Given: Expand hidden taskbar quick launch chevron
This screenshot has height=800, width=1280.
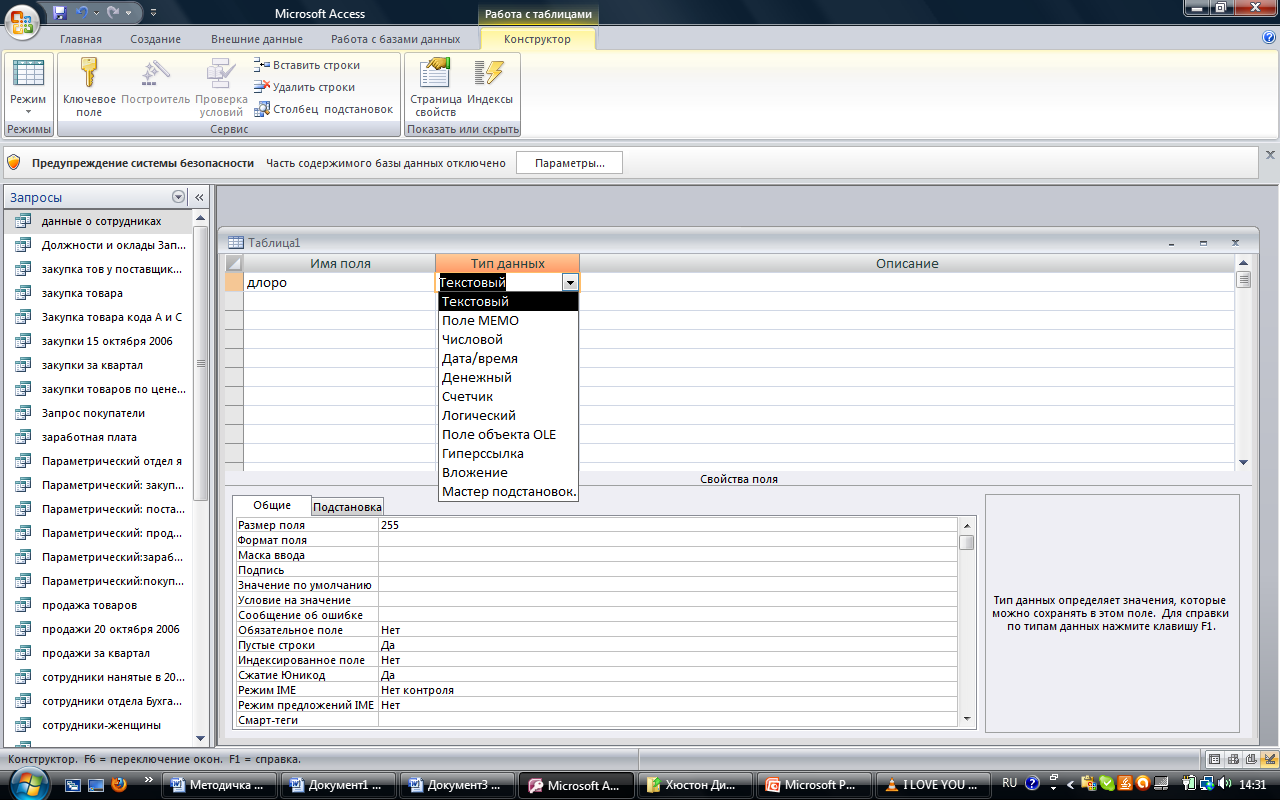Looking at the screenshot, I should [149, 779].
